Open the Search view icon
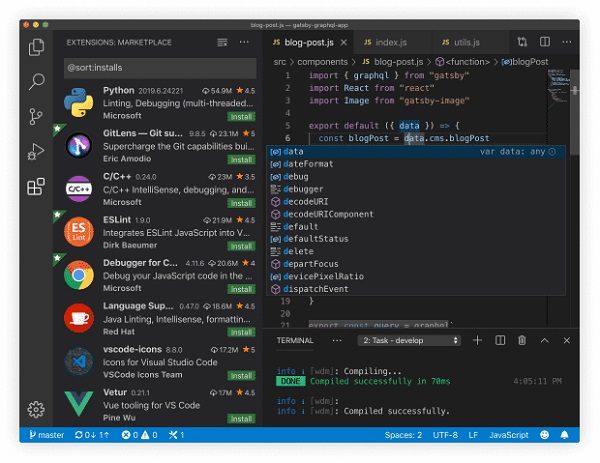600x463 pixels. pyautogui.click(x=37, y=82)
